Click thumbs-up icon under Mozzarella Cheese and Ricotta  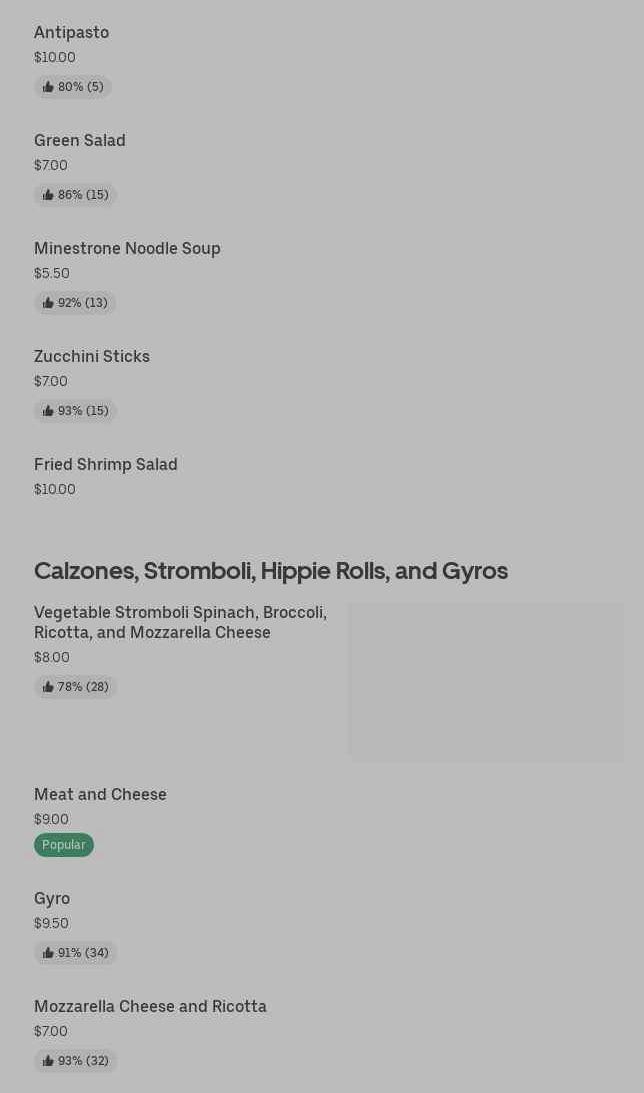pyautogui.click(x=48, y=1061)
